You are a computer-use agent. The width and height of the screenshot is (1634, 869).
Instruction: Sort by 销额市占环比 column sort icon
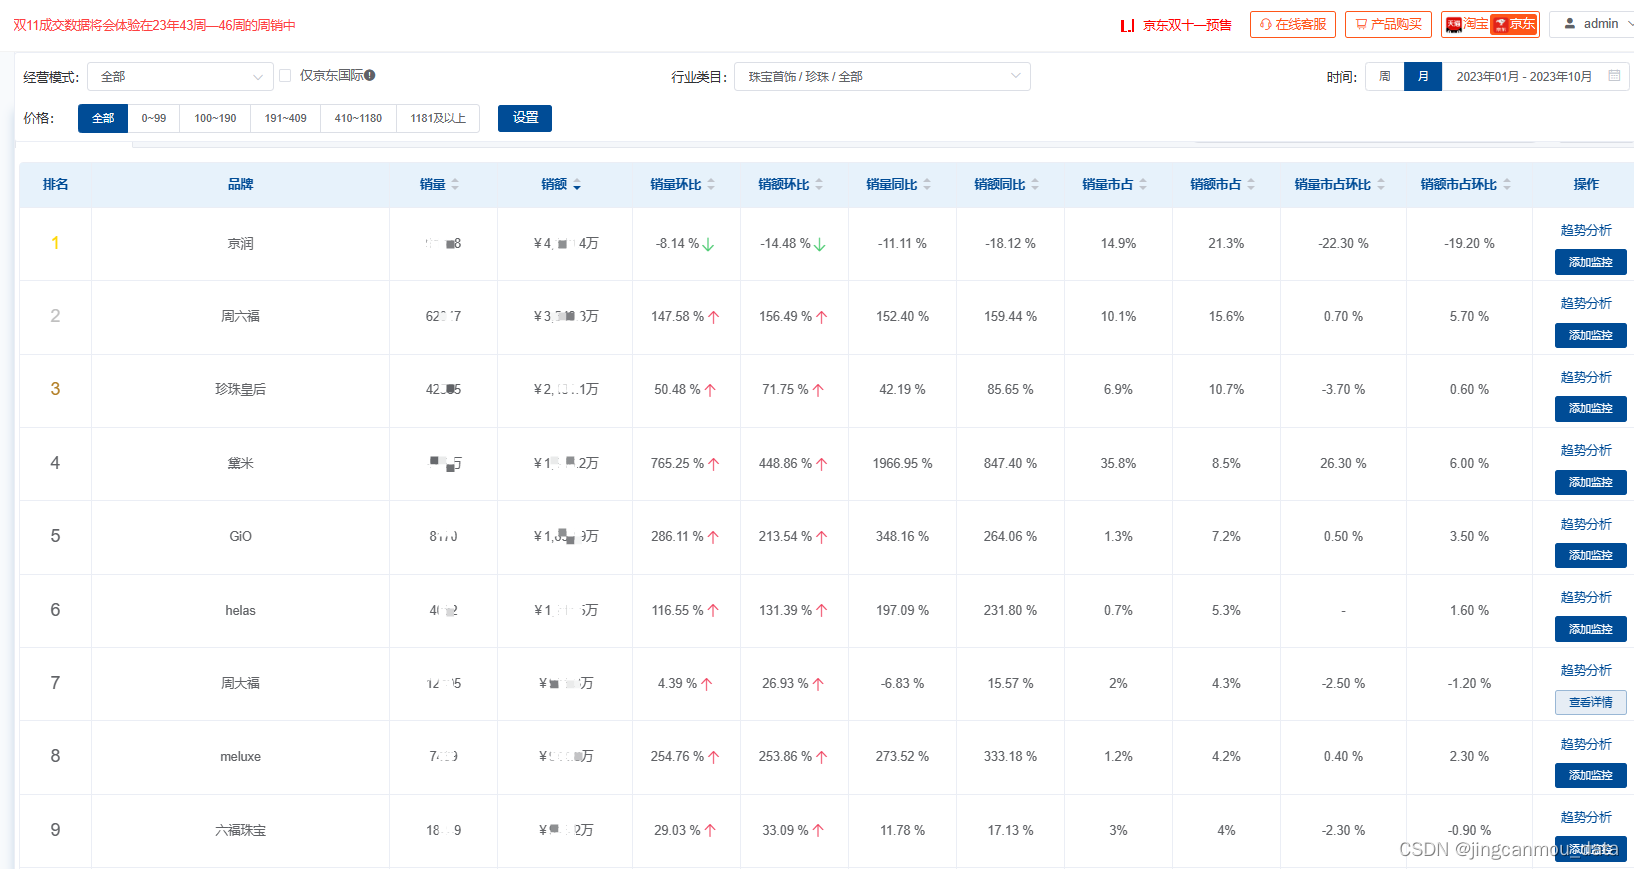pos(1507,184)
